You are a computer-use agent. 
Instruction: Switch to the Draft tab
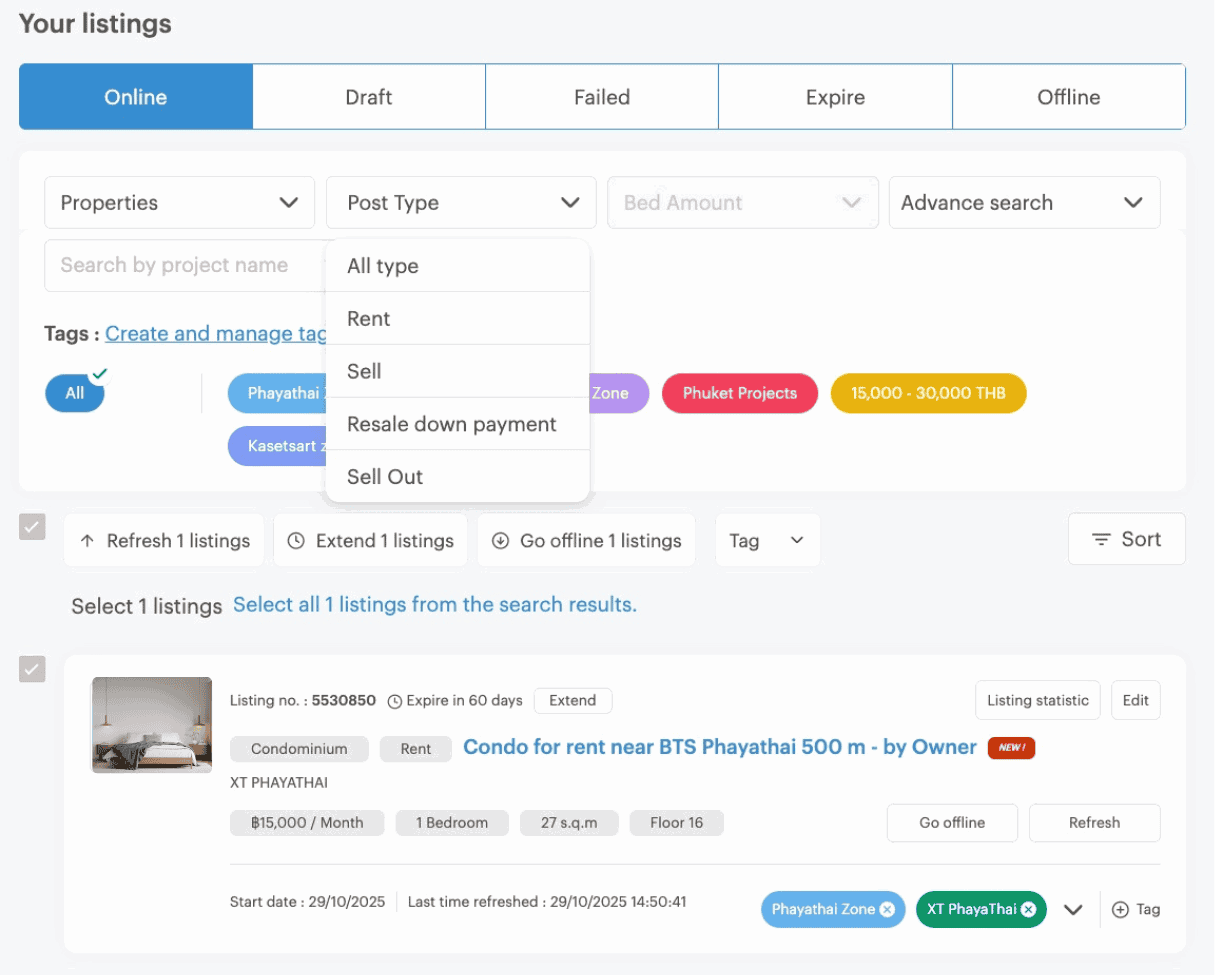[x=368, y=96]
